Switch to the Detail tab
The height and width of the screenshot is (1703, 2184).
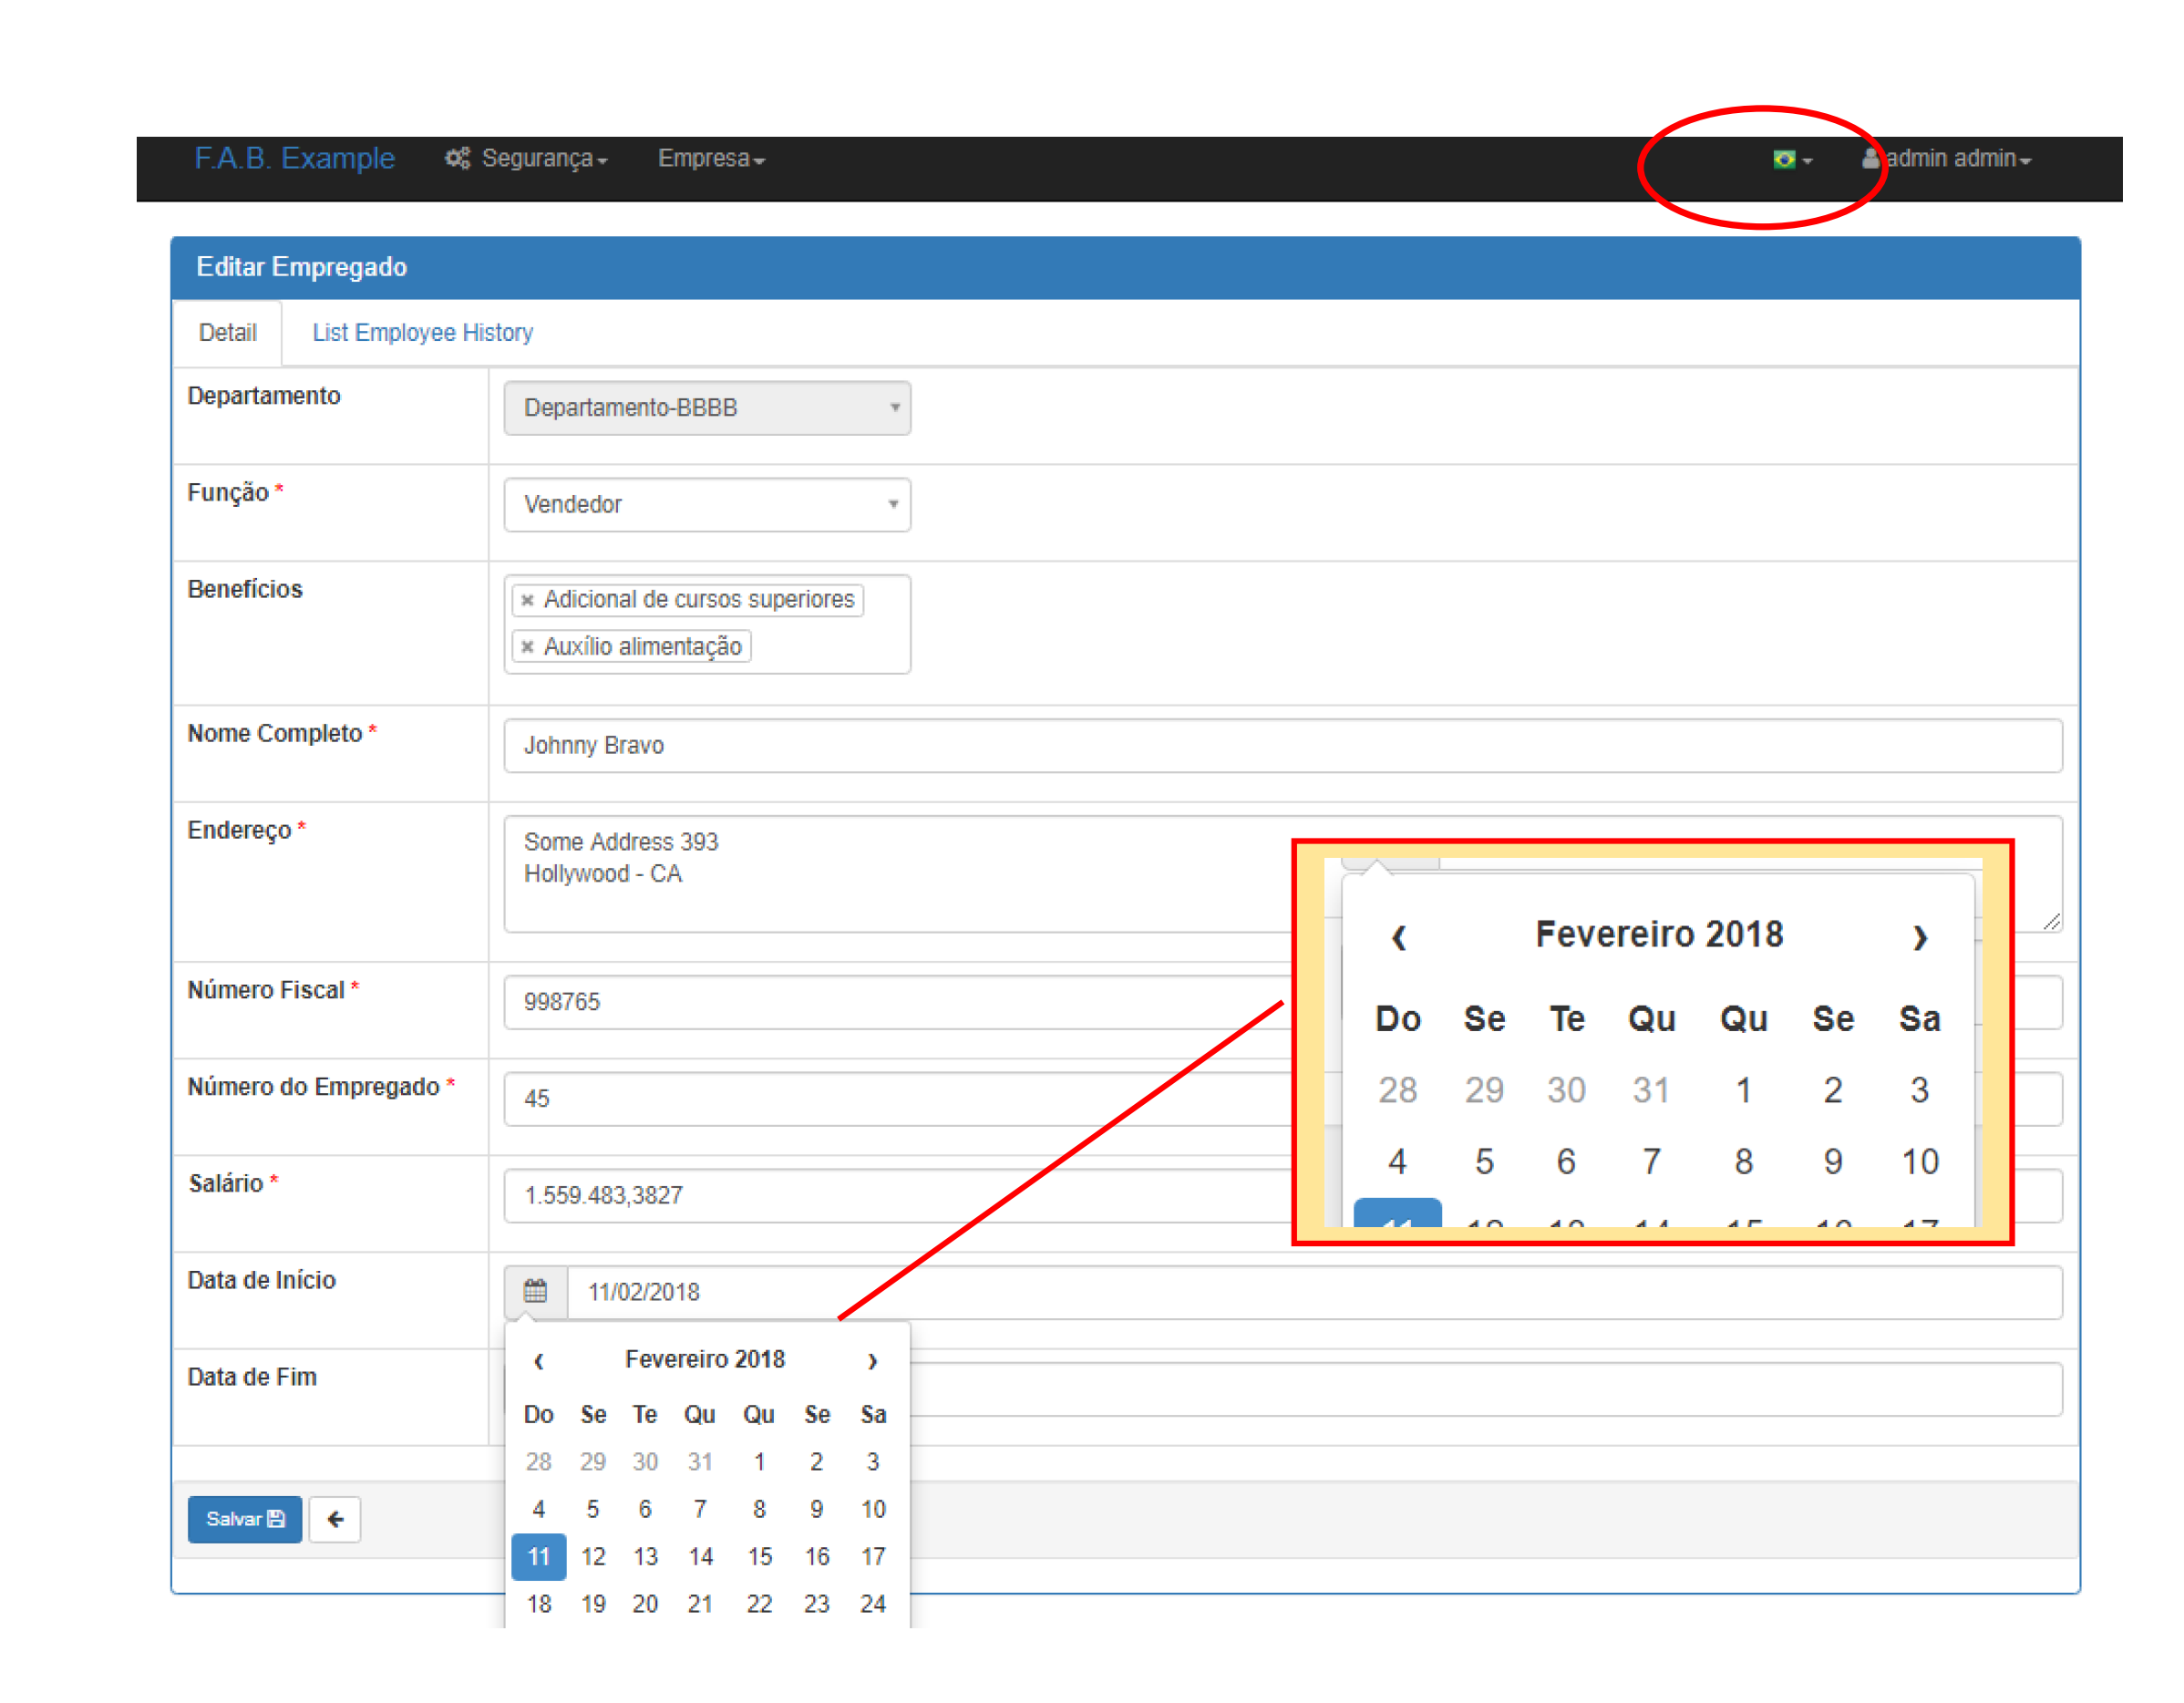(227, 332)
